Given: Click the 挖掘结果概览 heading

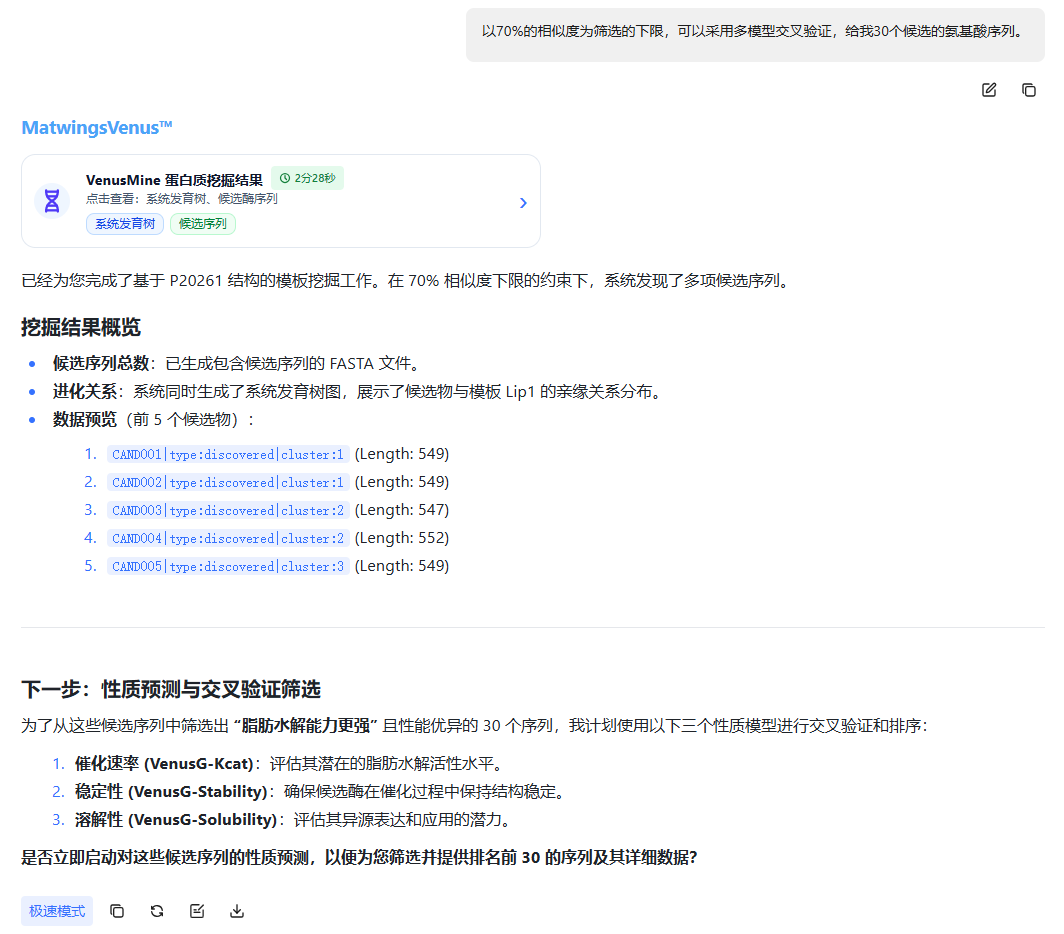Looking at the screenshot, I should tap(81, 327).
